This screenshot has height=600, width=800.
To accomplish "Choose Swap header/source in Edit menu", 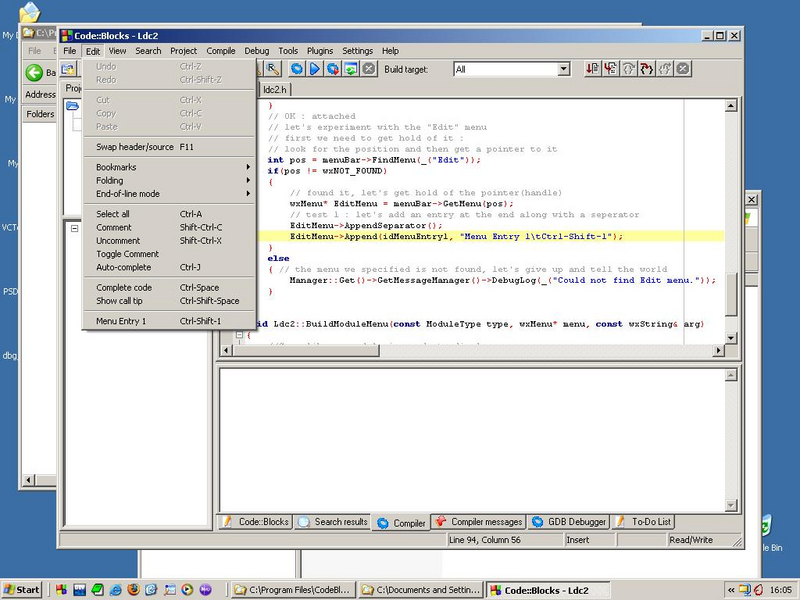I will (169, 146).
